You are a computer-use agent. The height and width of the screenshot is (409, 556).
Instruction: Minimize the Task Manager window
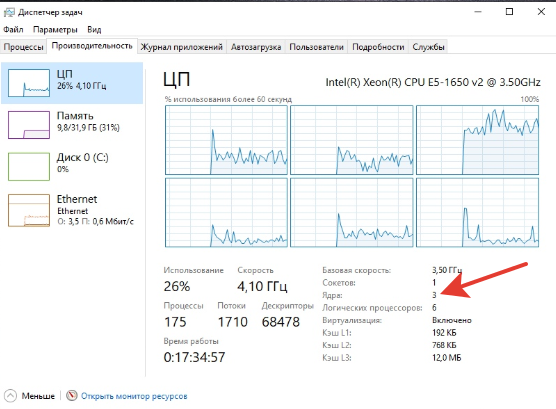(x=478, y=12)
